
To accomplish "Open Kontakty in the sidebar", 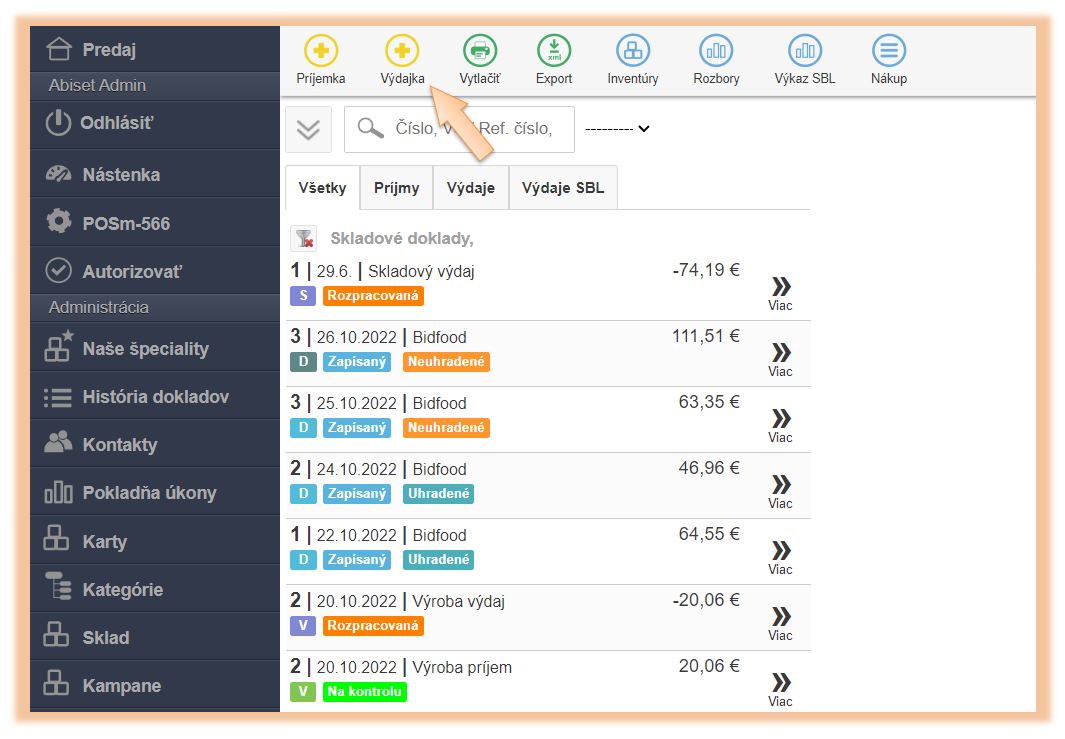I will 119,445.
